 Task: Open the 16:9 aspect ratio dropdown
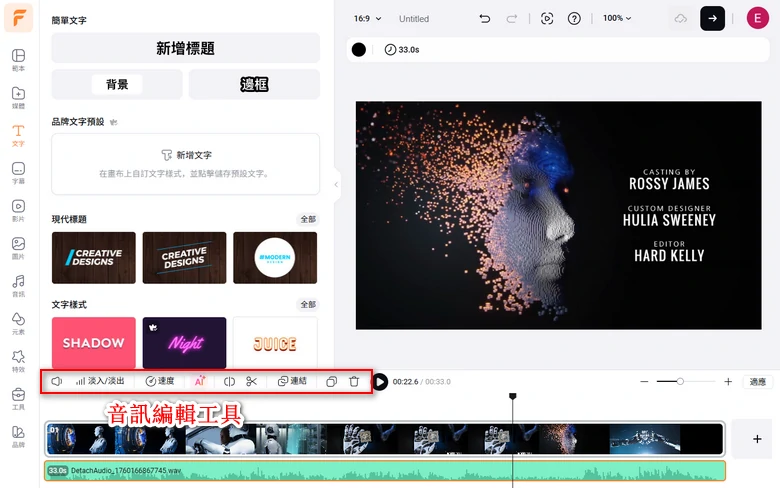(x=368, y=18)
